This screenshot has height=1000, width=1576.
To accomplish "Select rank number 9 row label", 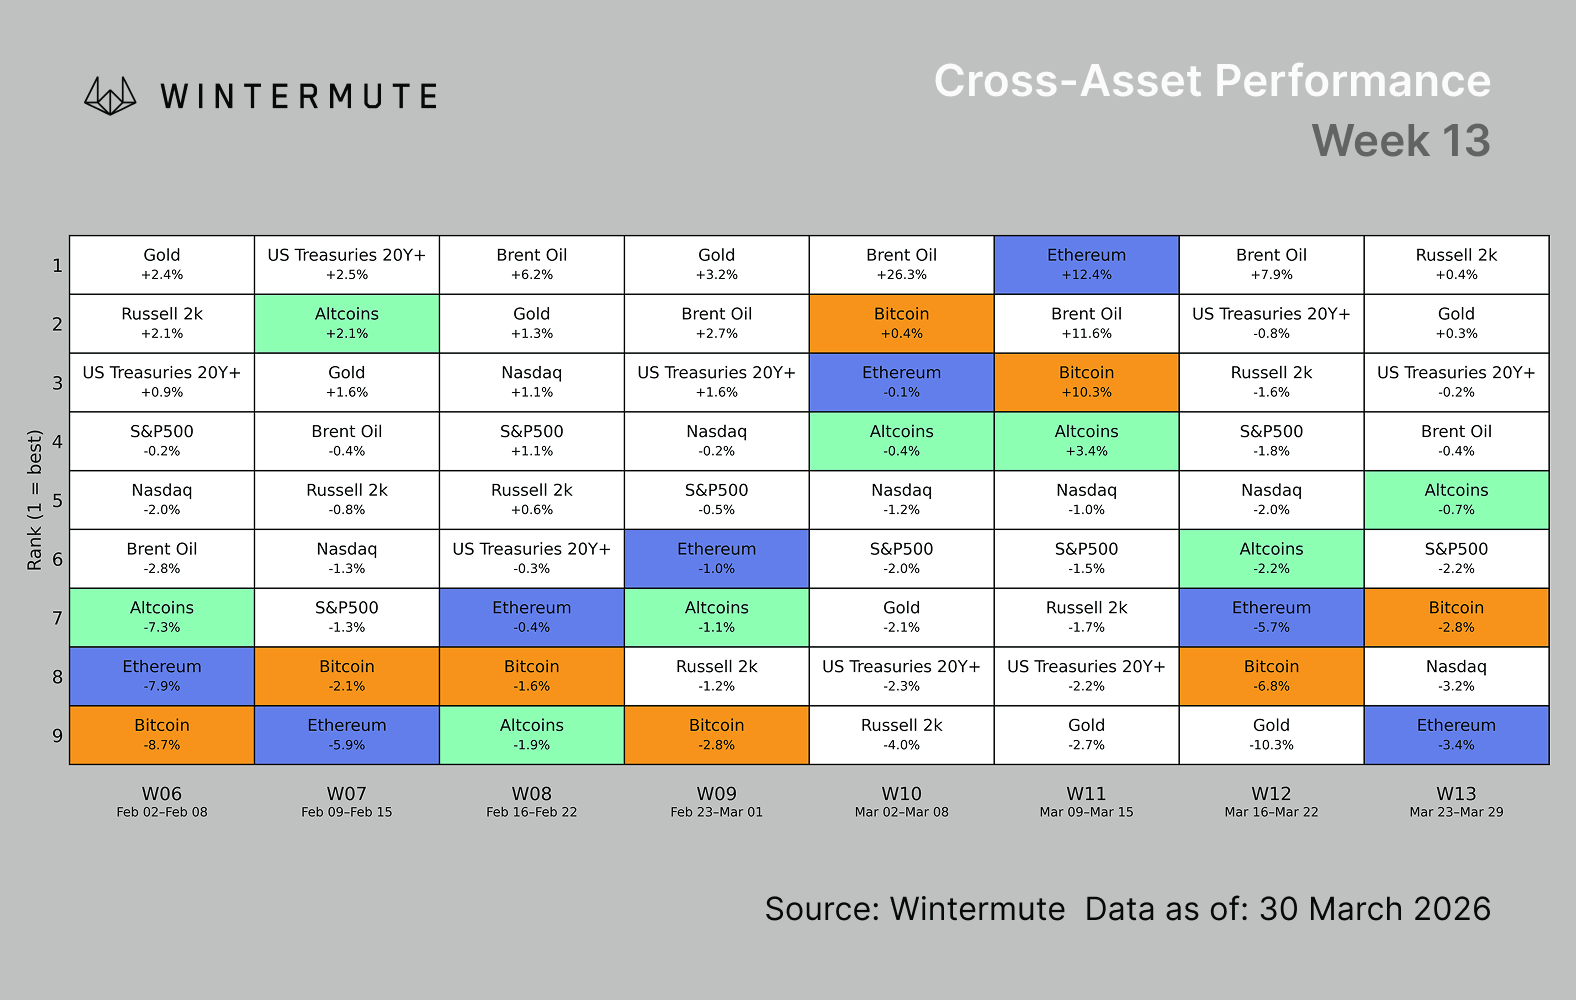I will coord(57,736).
